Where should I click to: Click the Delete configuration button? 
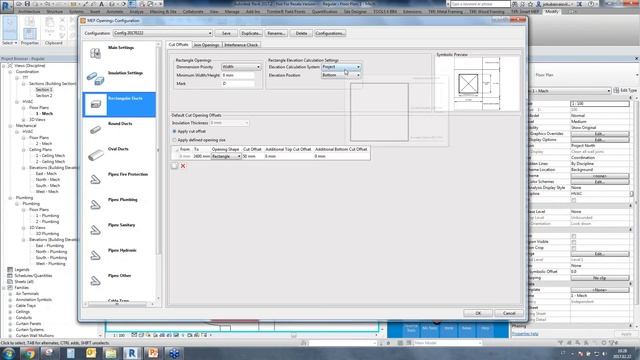coord(301,33)
